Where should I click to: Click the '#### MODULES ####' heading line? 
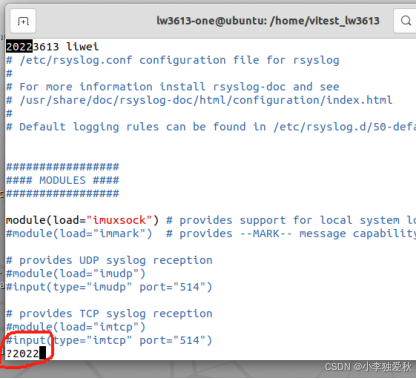[x=62, y=180]
